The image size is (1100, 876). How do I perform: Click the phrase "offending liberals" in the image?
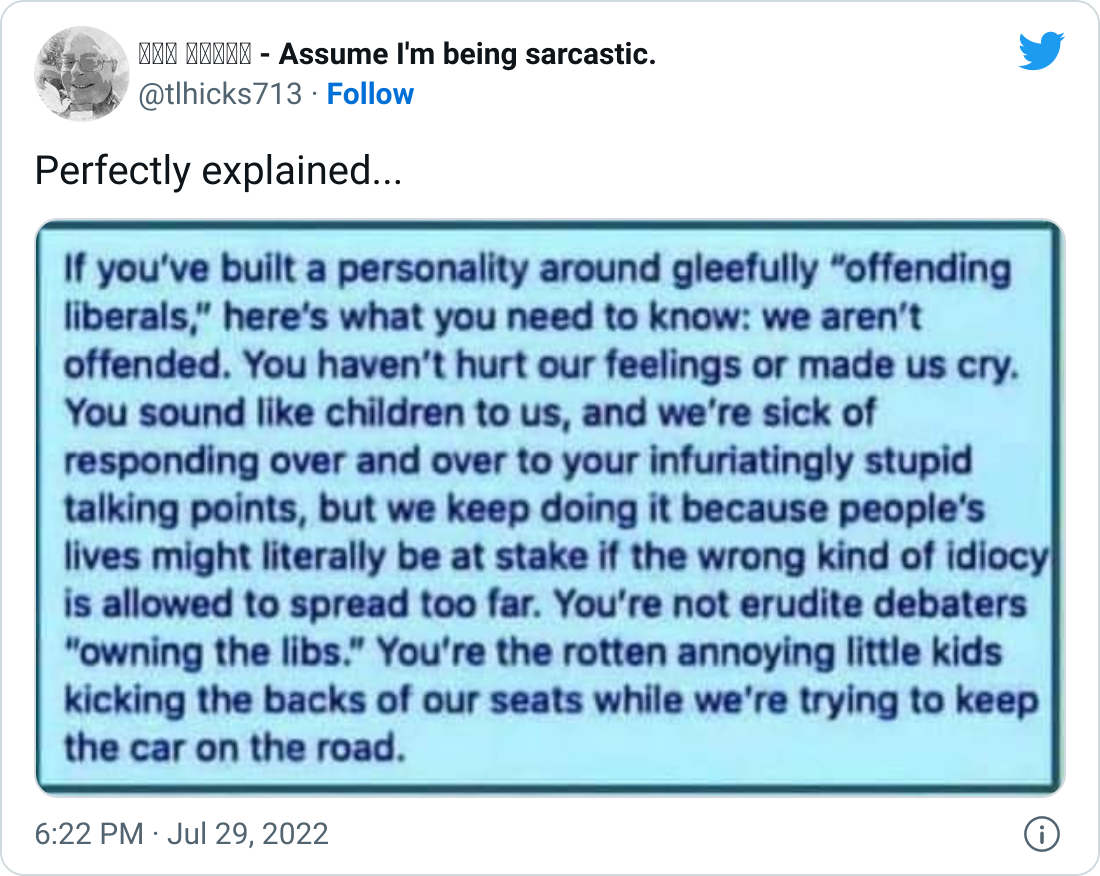coord(538,293)
